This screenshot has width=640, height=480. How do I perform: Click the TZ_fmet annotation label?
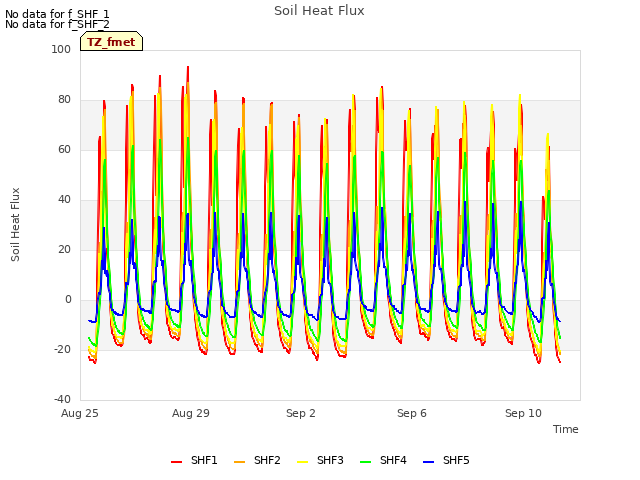click(111, 42)
